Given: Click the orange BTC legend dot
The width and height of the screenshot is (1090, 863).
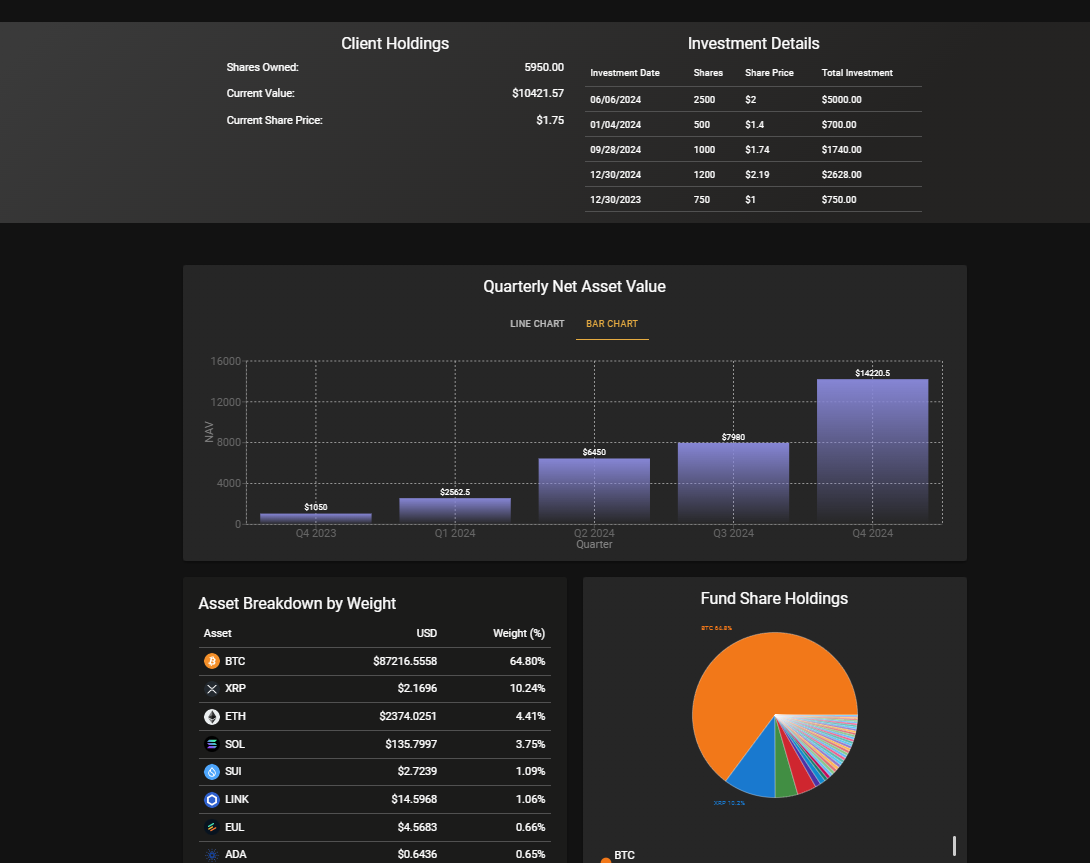Looking at the screenshot, I should (605, 860).
